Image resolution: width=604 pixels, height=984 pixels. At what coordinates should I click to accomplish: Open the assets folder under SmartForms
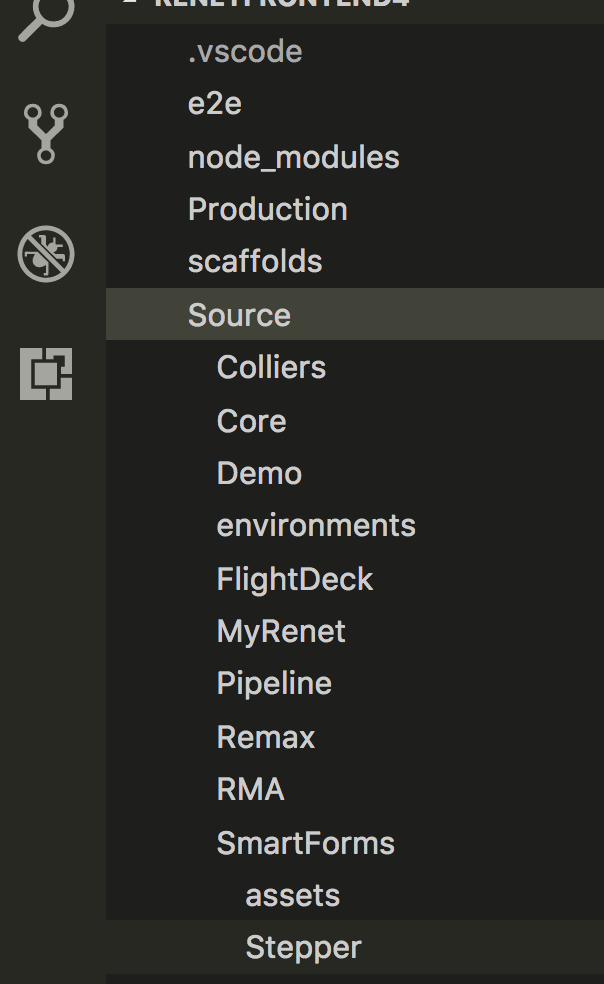(292, 894)
